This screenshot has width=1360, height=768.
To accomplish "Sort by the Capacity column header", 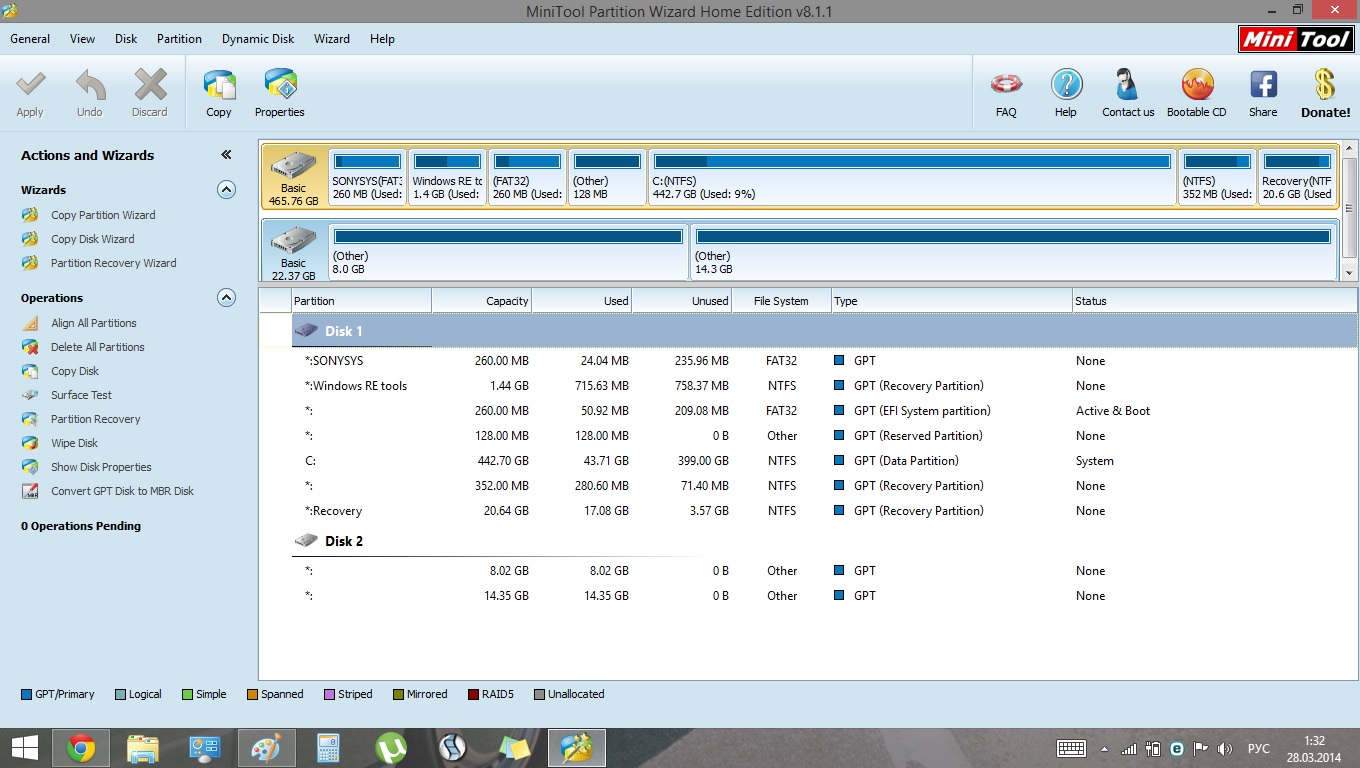I will click(481, 301).
